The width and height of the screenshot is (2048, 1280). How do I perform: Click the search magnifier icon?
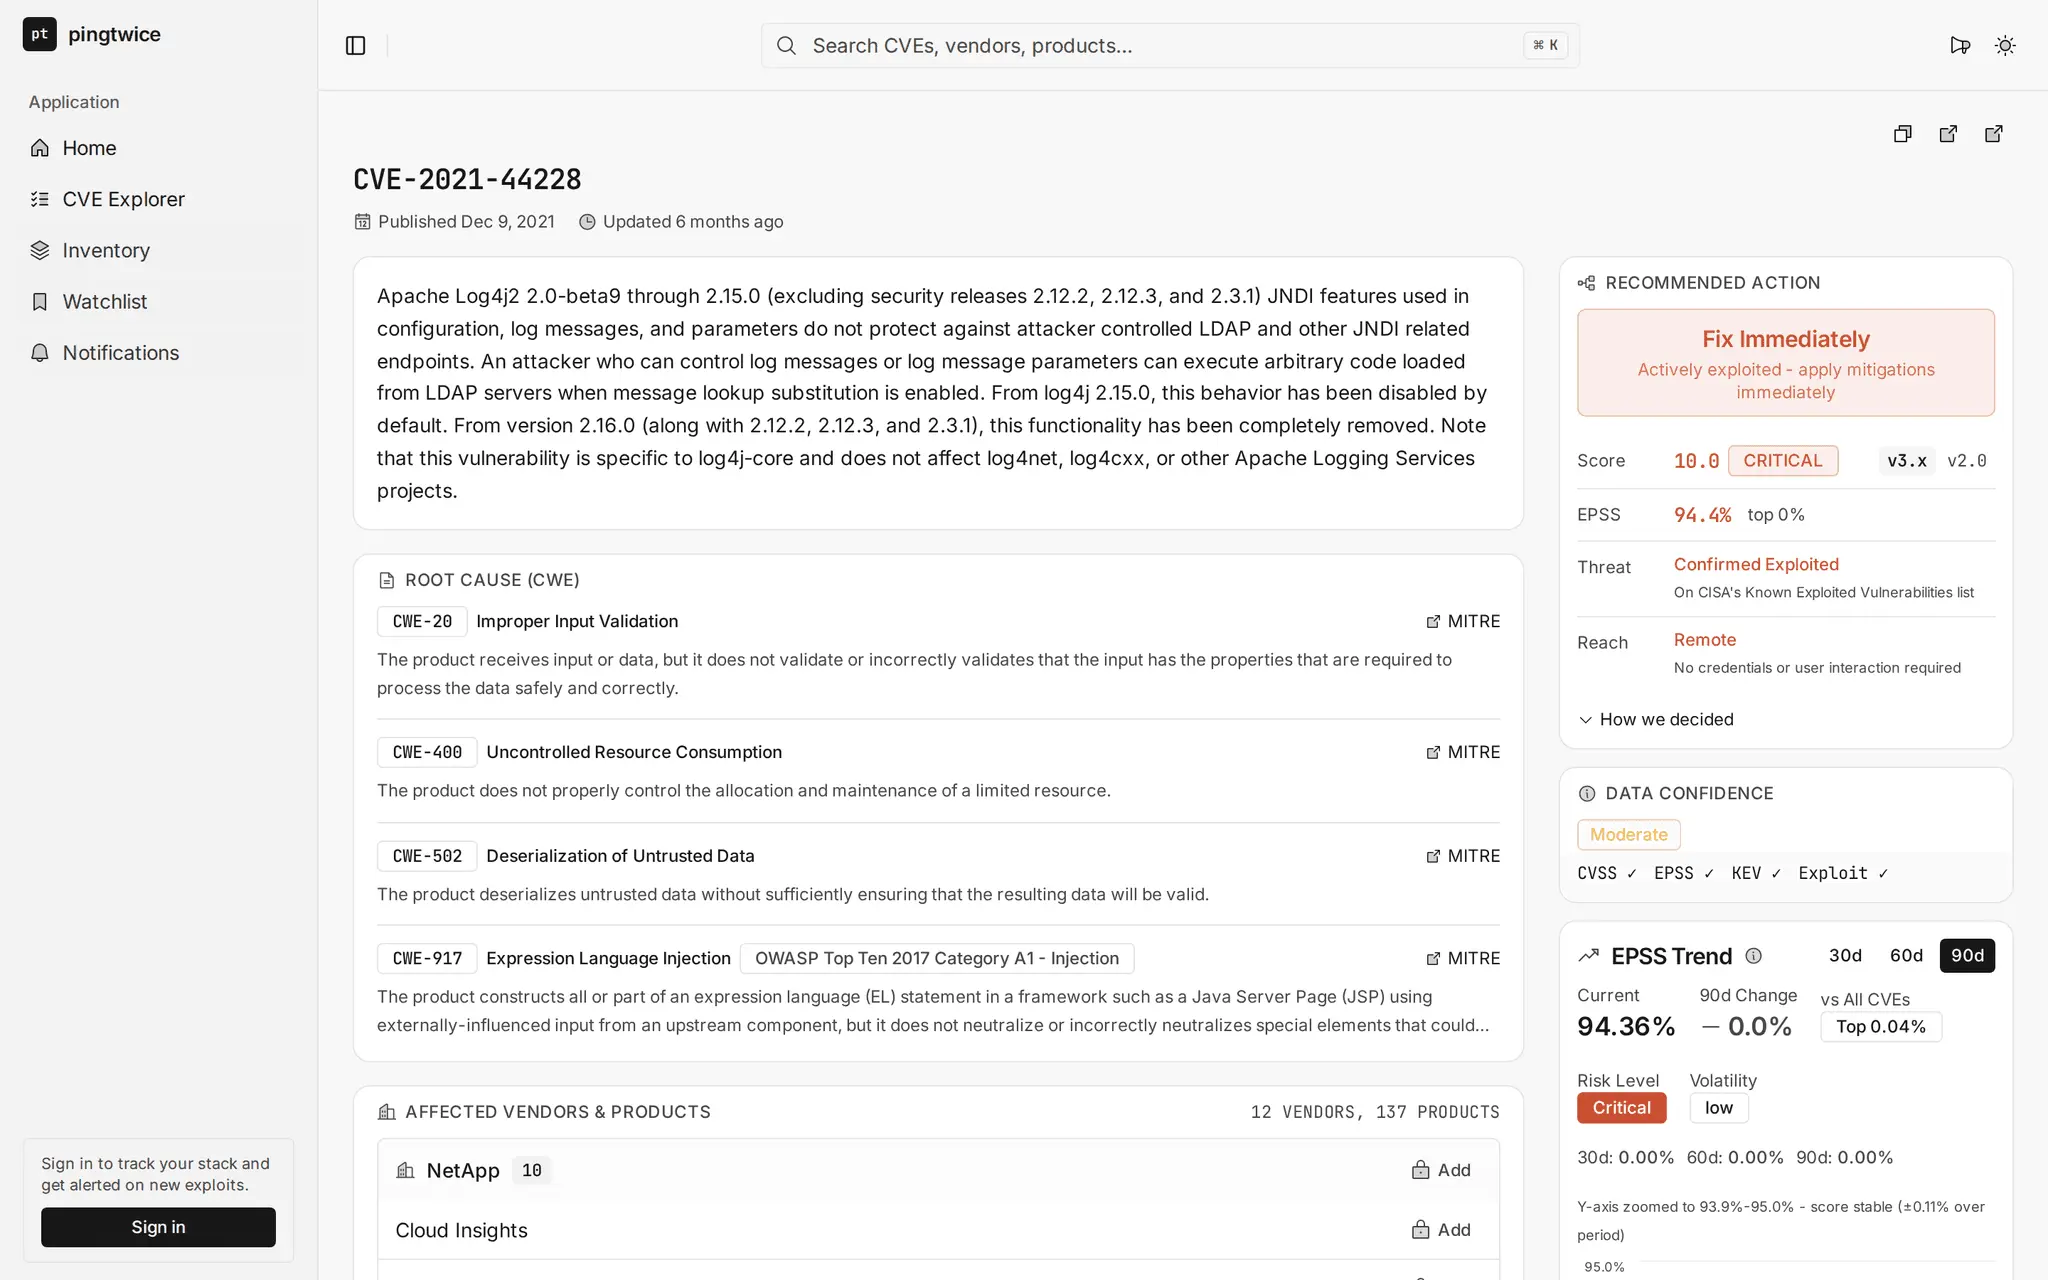[786, 46]
